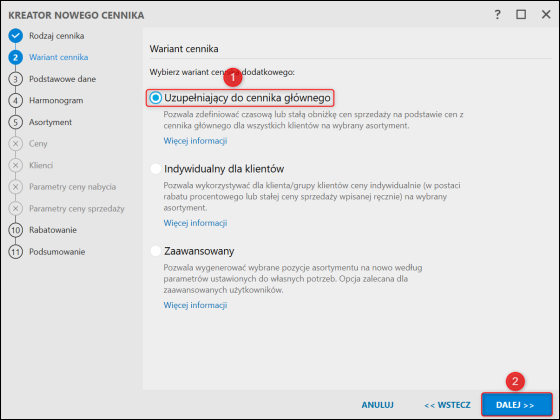
Task: Select Uzupełniający do cennika głównego radio button
Action: [x=156, y=98]
